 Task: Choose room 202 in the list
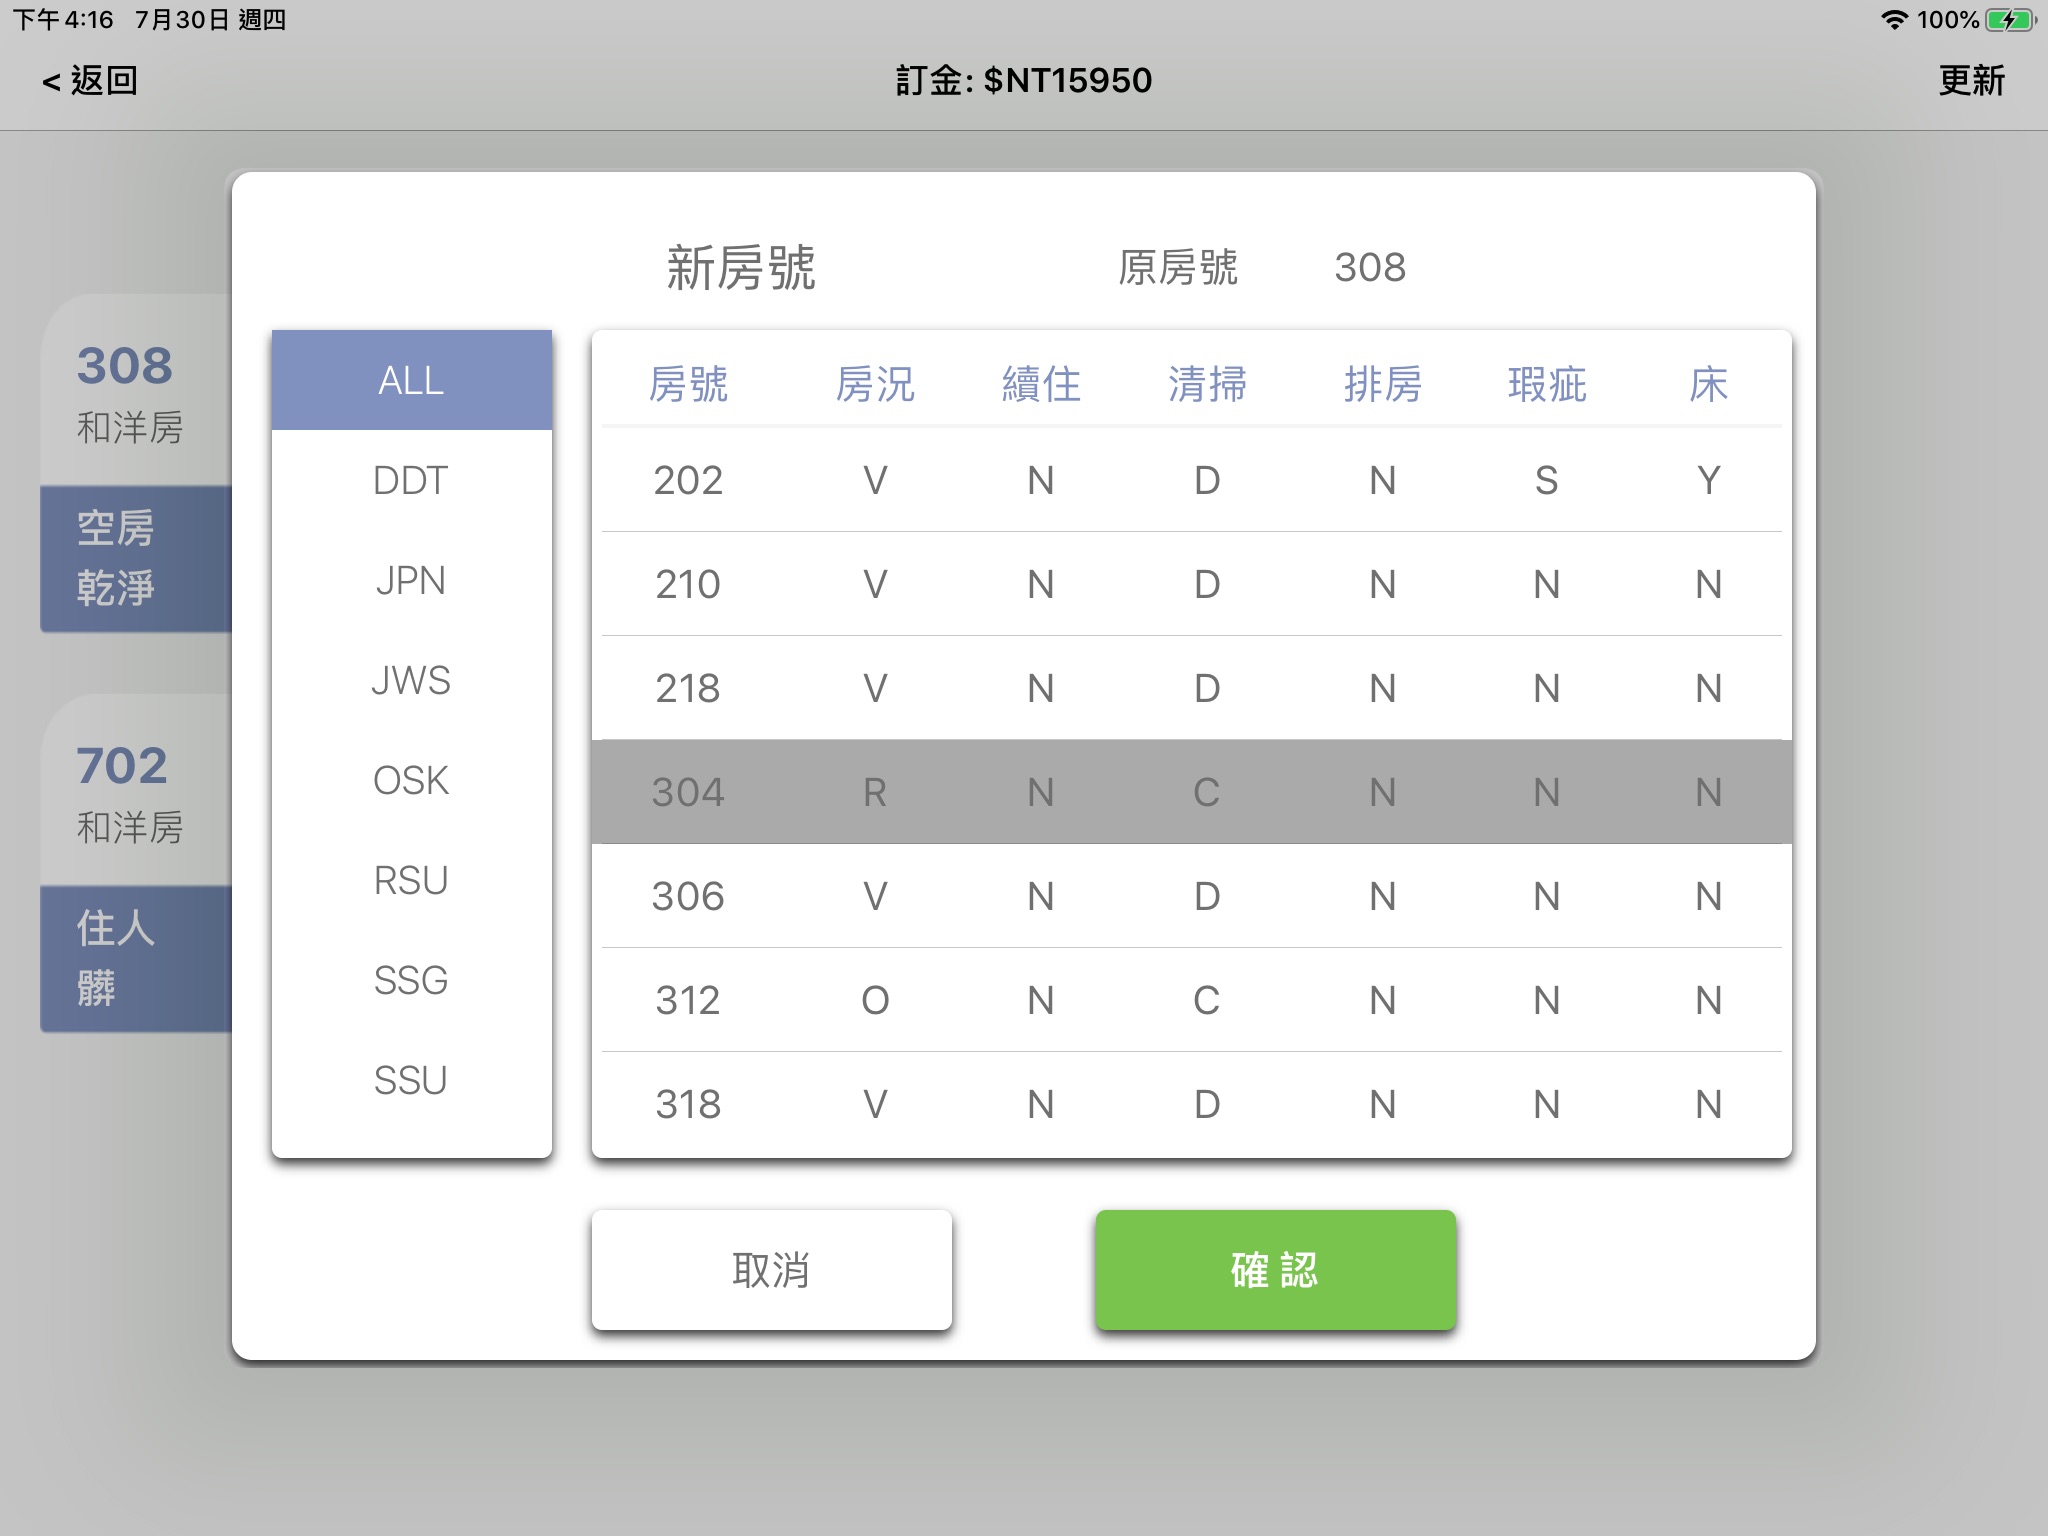pyautogui.click(x=1192, y=480)
